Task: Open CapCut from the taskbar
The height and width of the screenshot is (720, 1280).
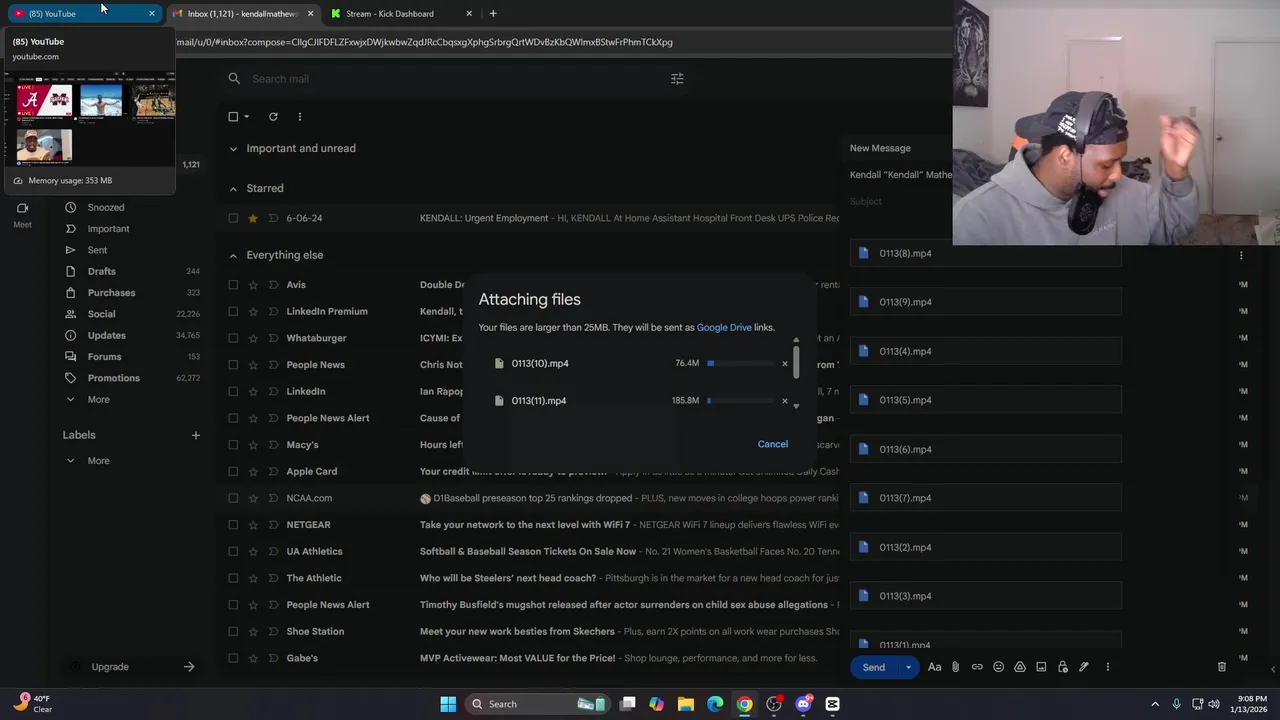Action: pyautogui.click(x=832, y=704)
